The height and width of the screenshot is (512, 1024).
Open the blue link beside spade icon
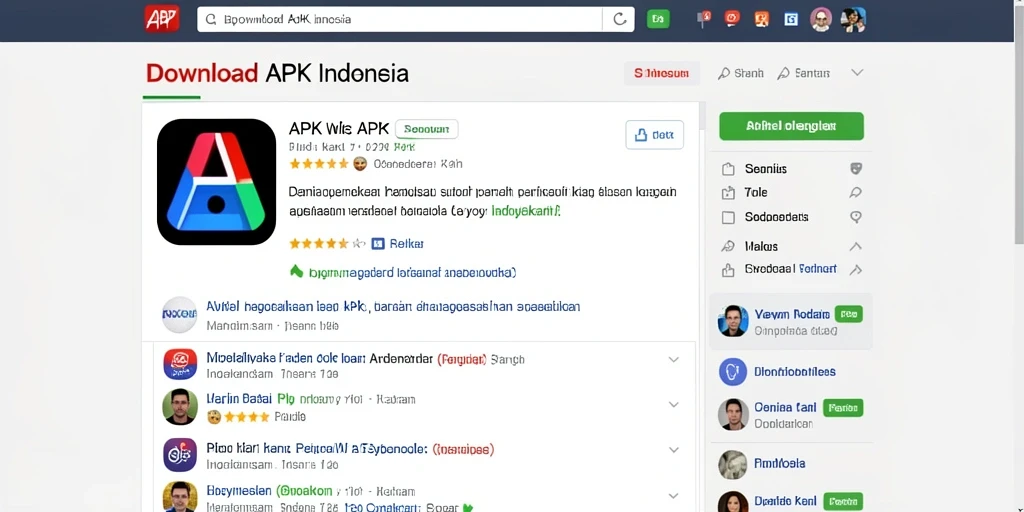[x=413, y=272]
